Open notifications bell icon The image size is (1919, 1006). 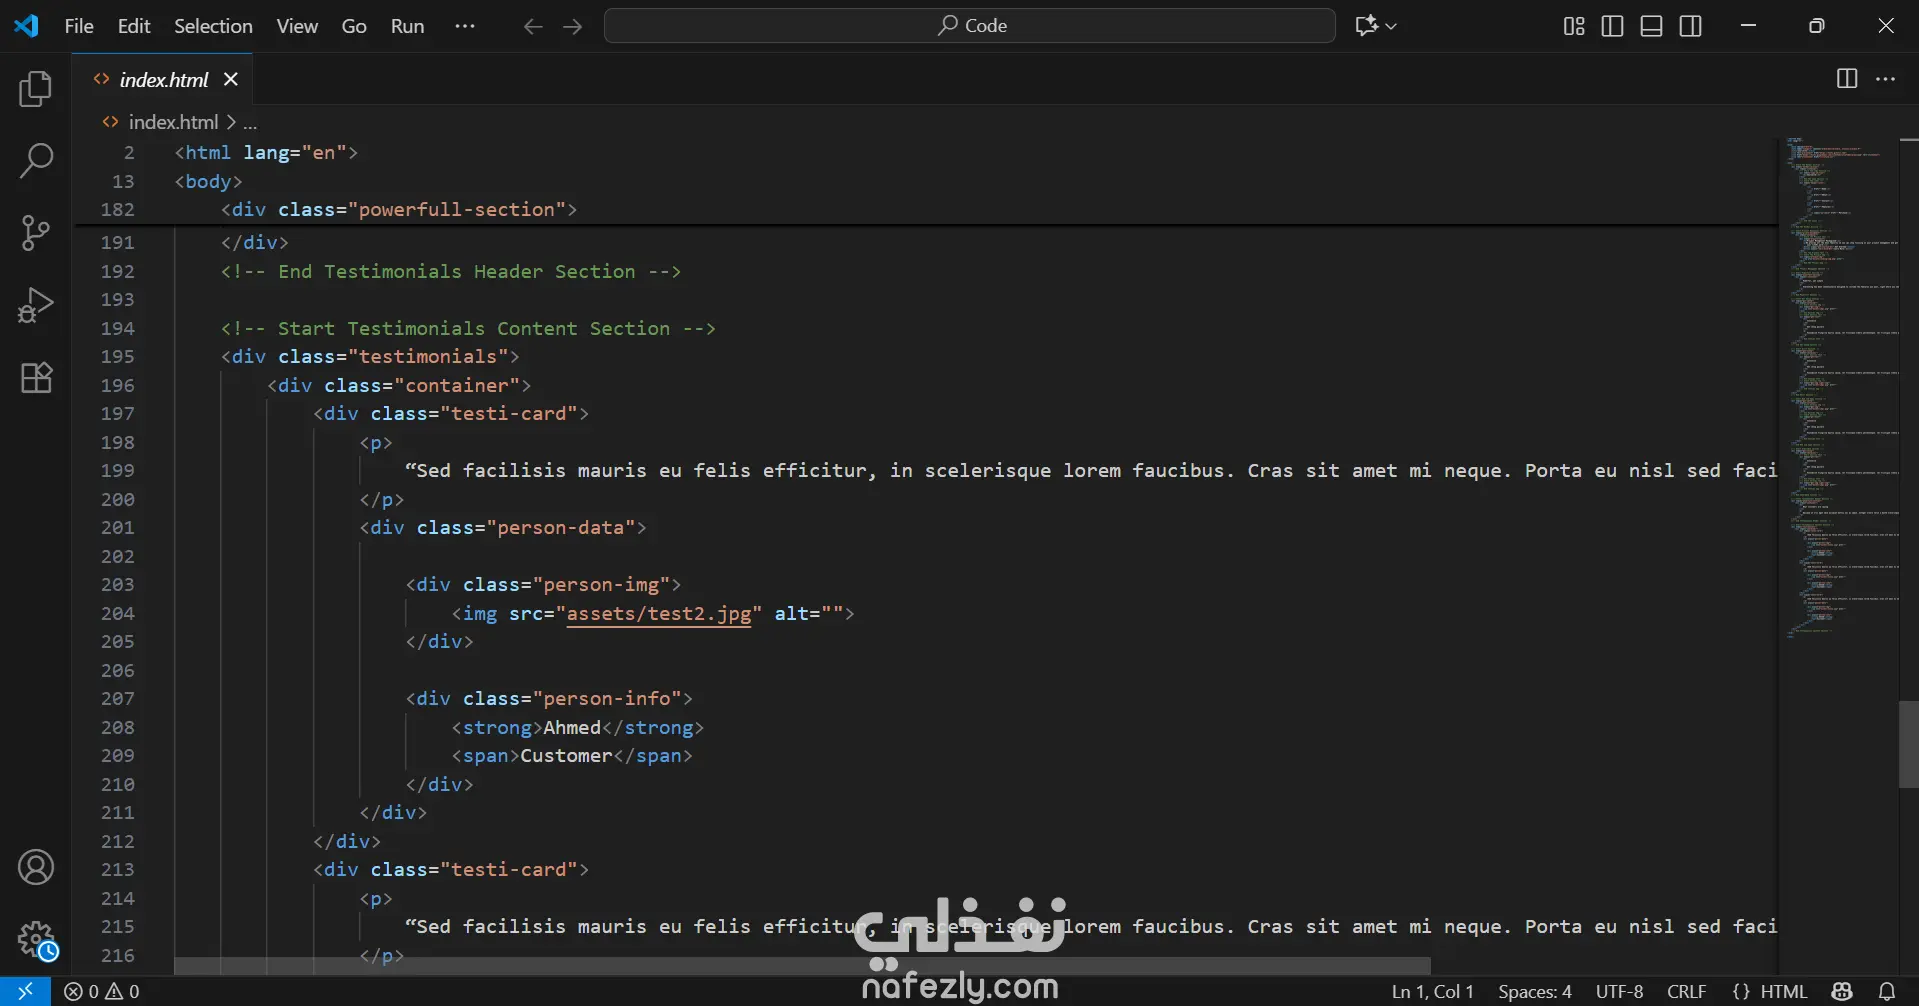click(x=1887, y=991)
